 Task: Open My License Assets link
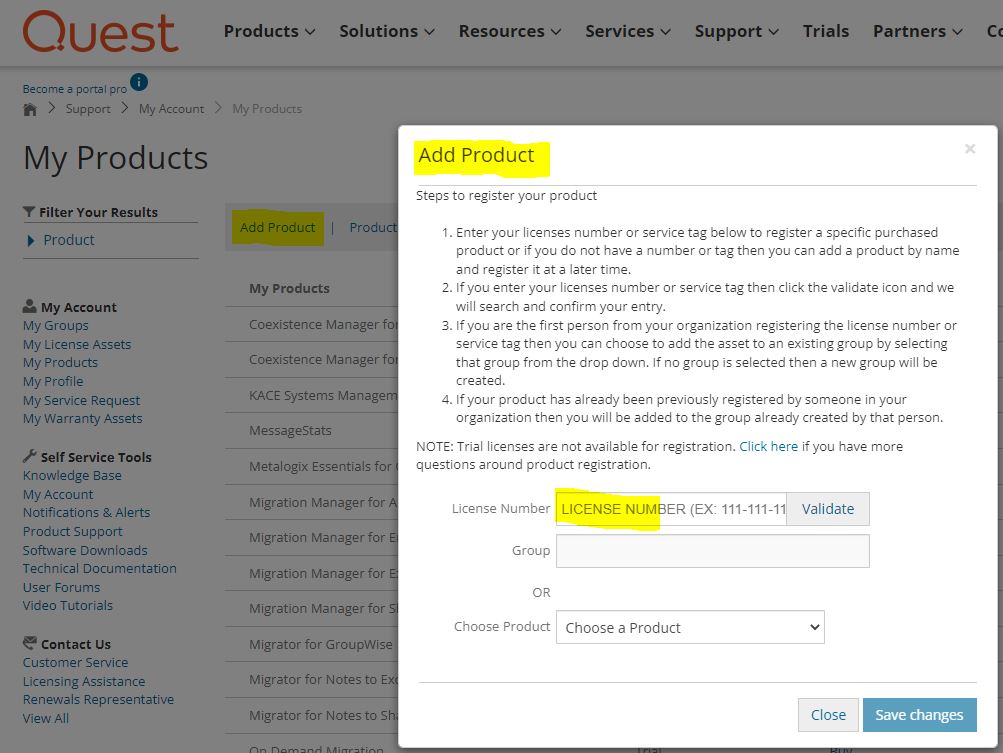pyautogui.click(x=77, y=344)
